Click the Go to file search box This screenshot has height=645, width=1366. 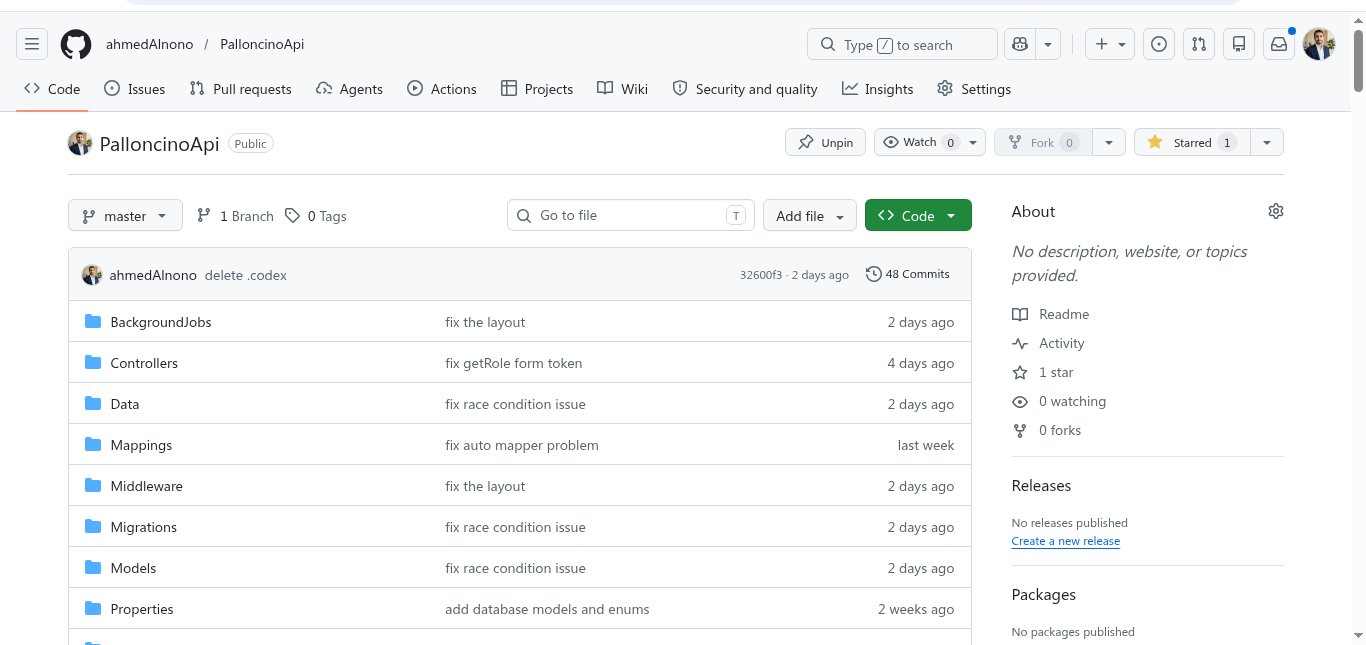[631, 215]
